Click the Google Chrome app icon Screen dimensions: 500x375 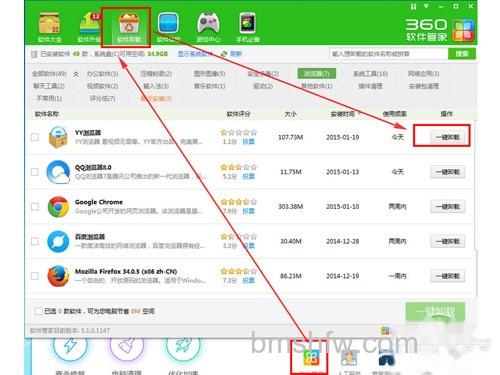coord(58,207)
